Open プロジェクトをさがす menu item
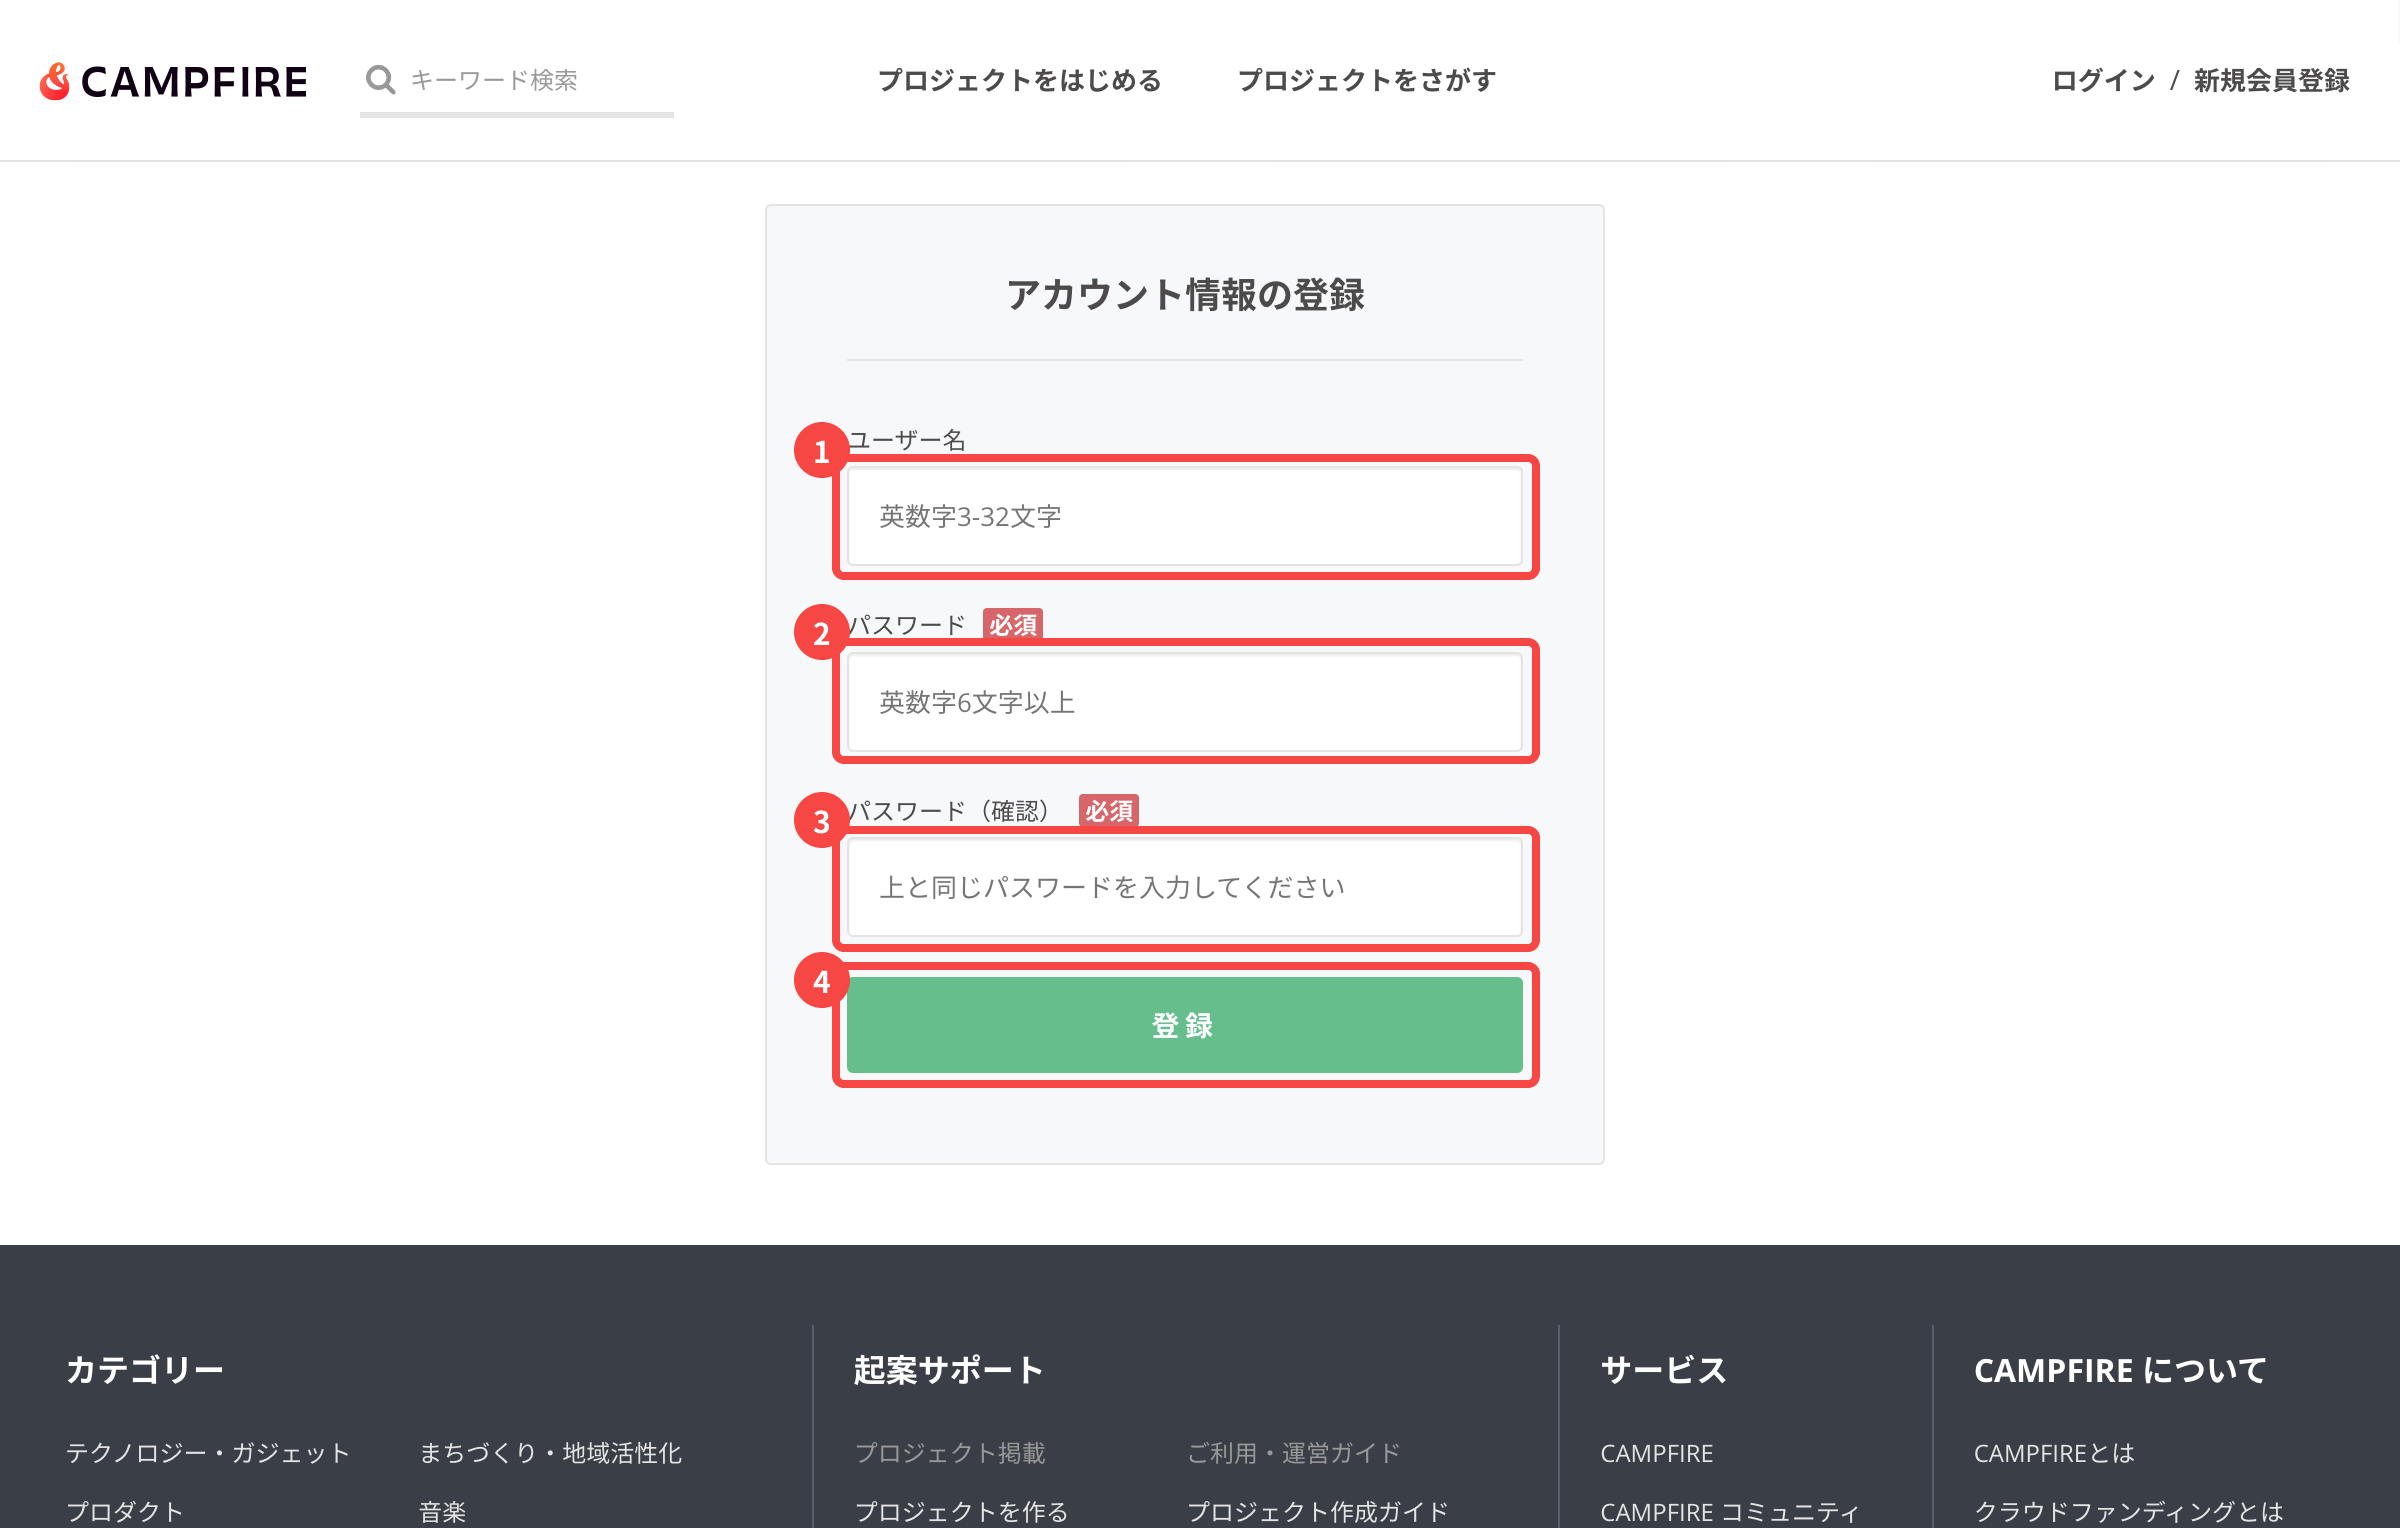Viewport: 2400px width, 1528px height. tap(1366, 80)
